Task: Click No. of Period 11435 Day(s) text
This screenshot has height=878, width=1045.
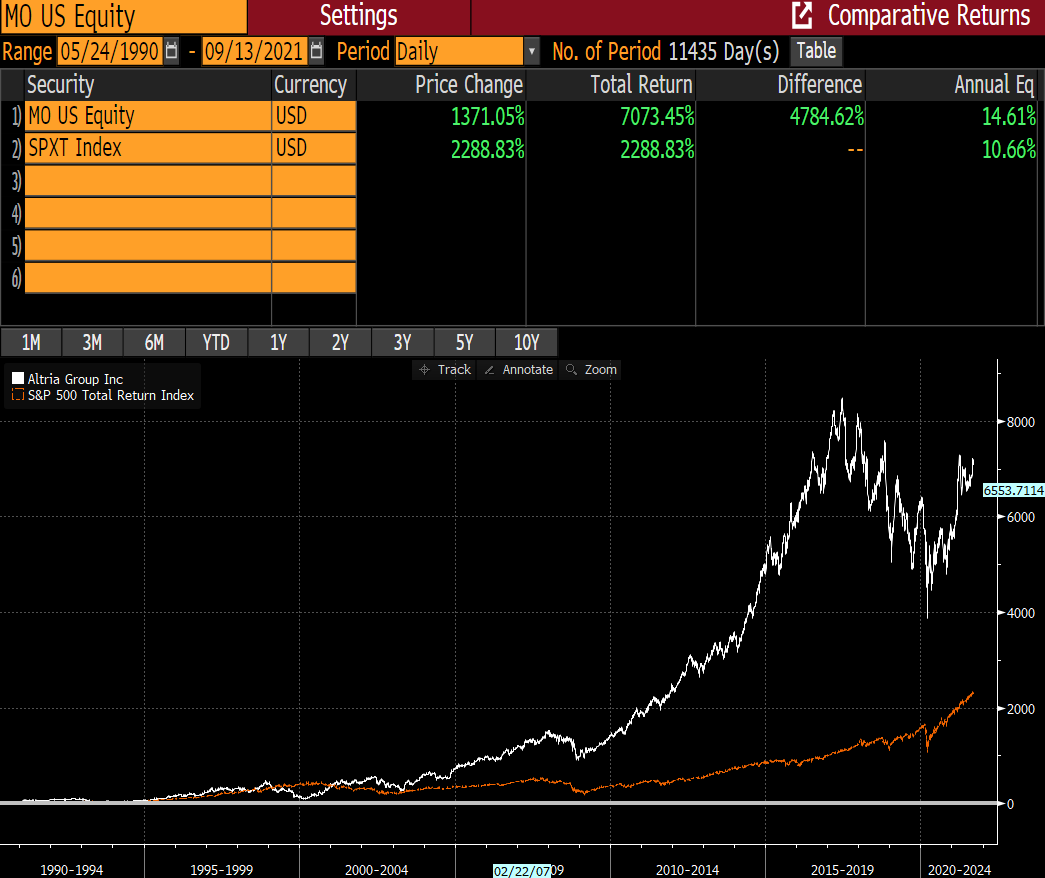Action: pos(665,51)
